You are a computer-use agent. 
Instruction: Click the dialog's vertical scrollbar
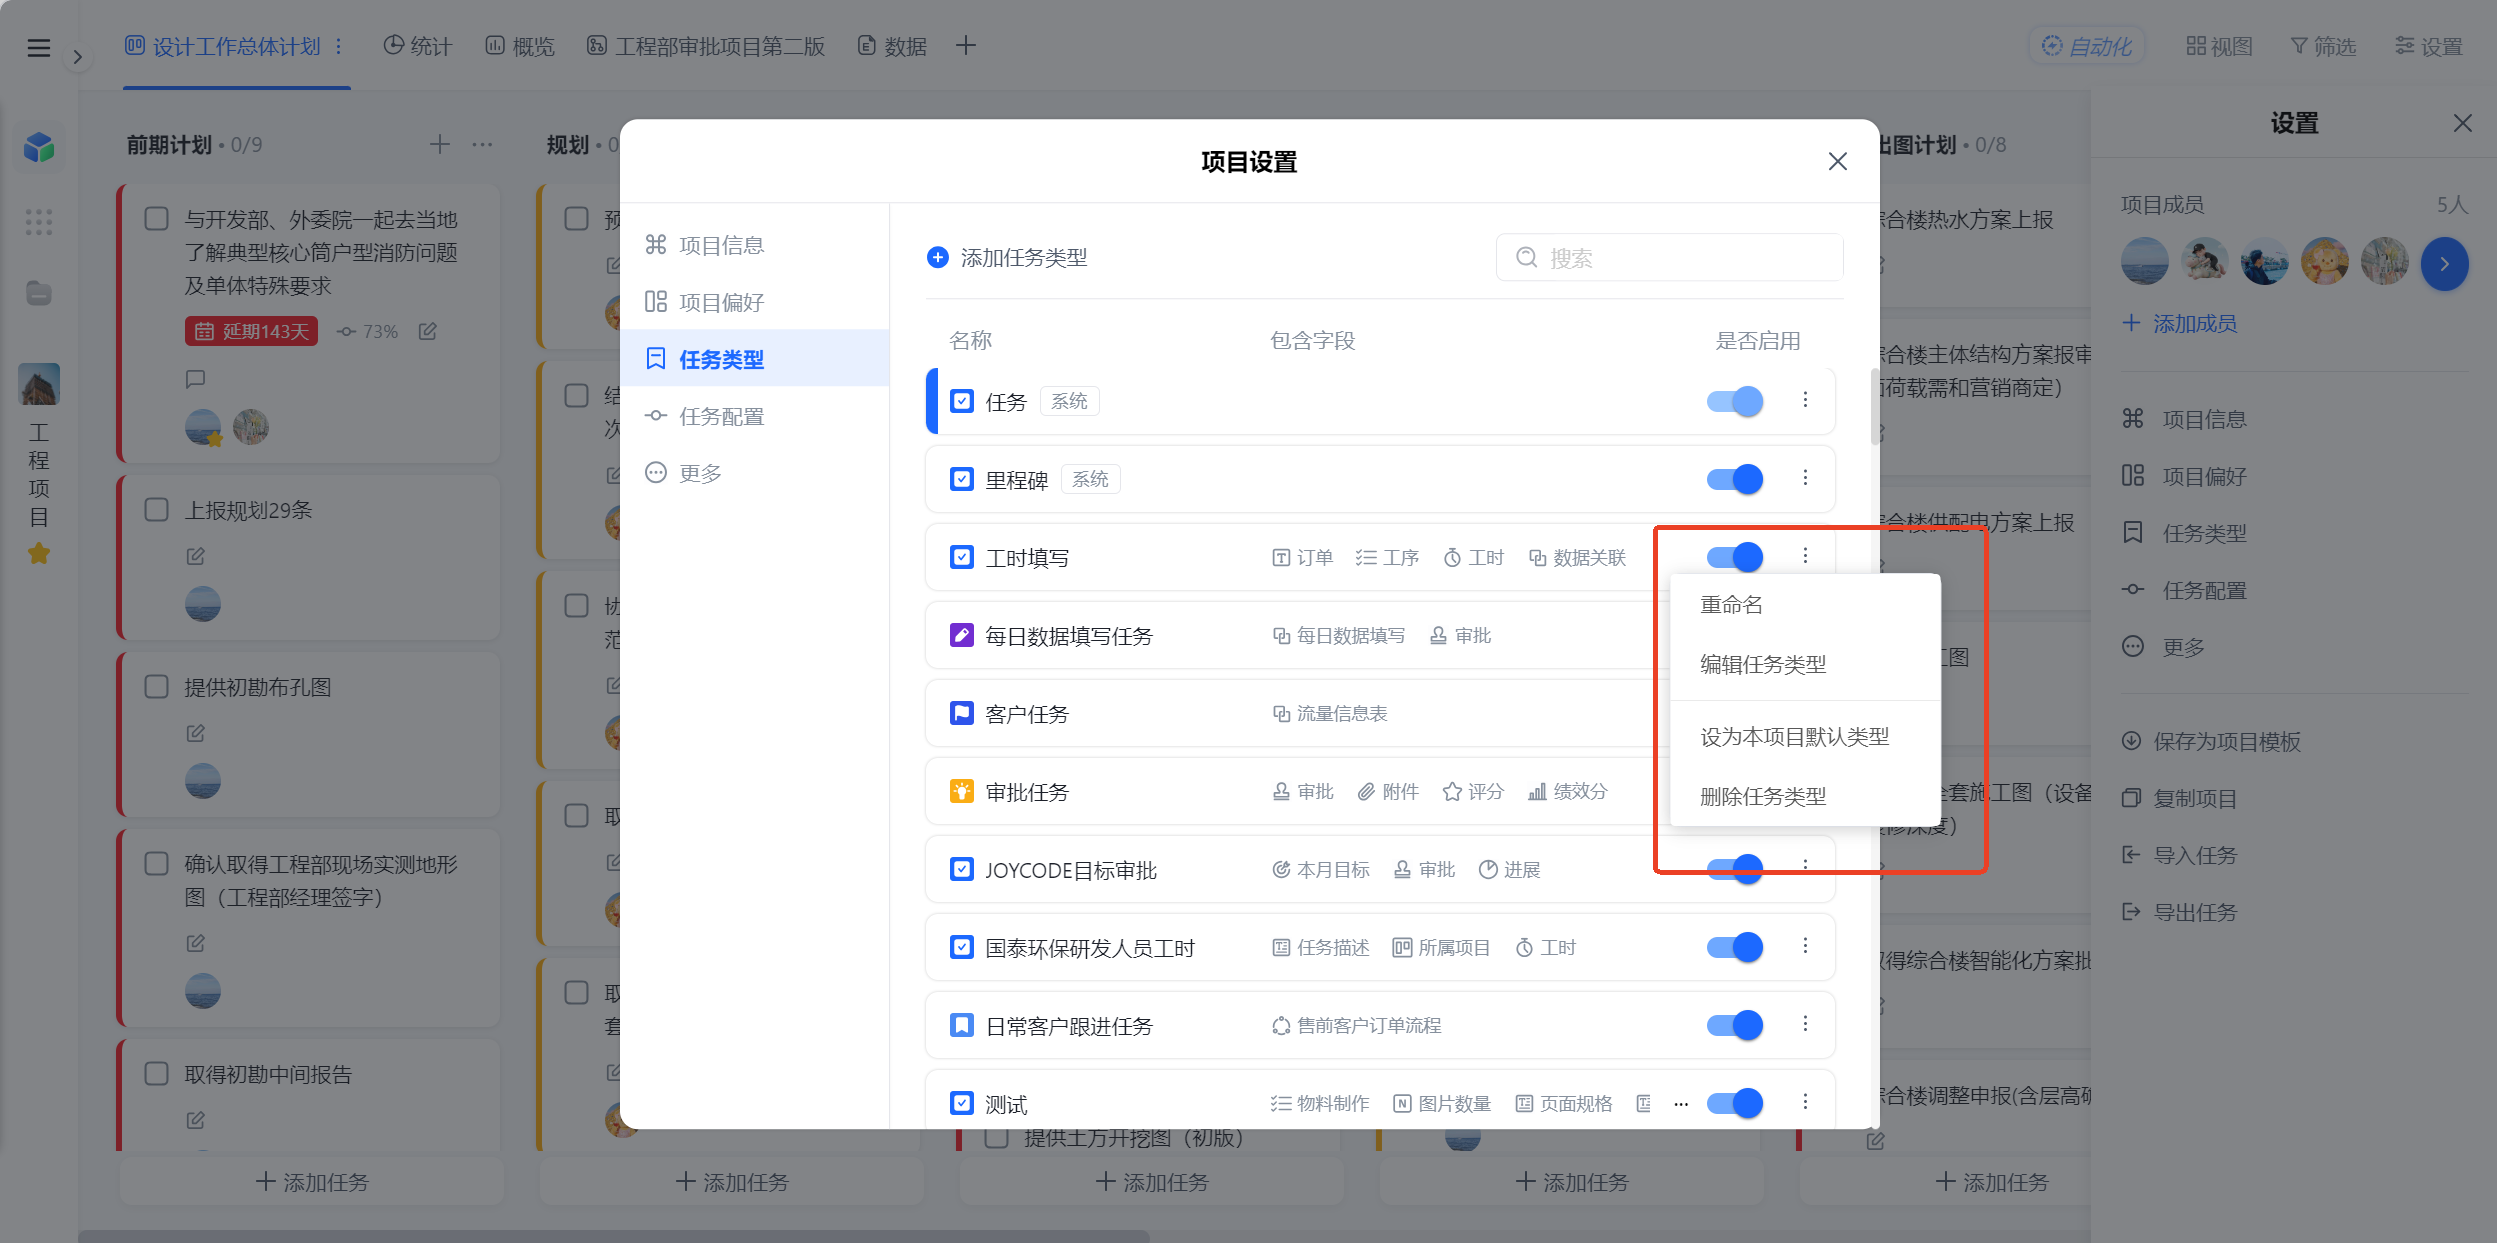pyautogui.click(x=1875, y=407)
